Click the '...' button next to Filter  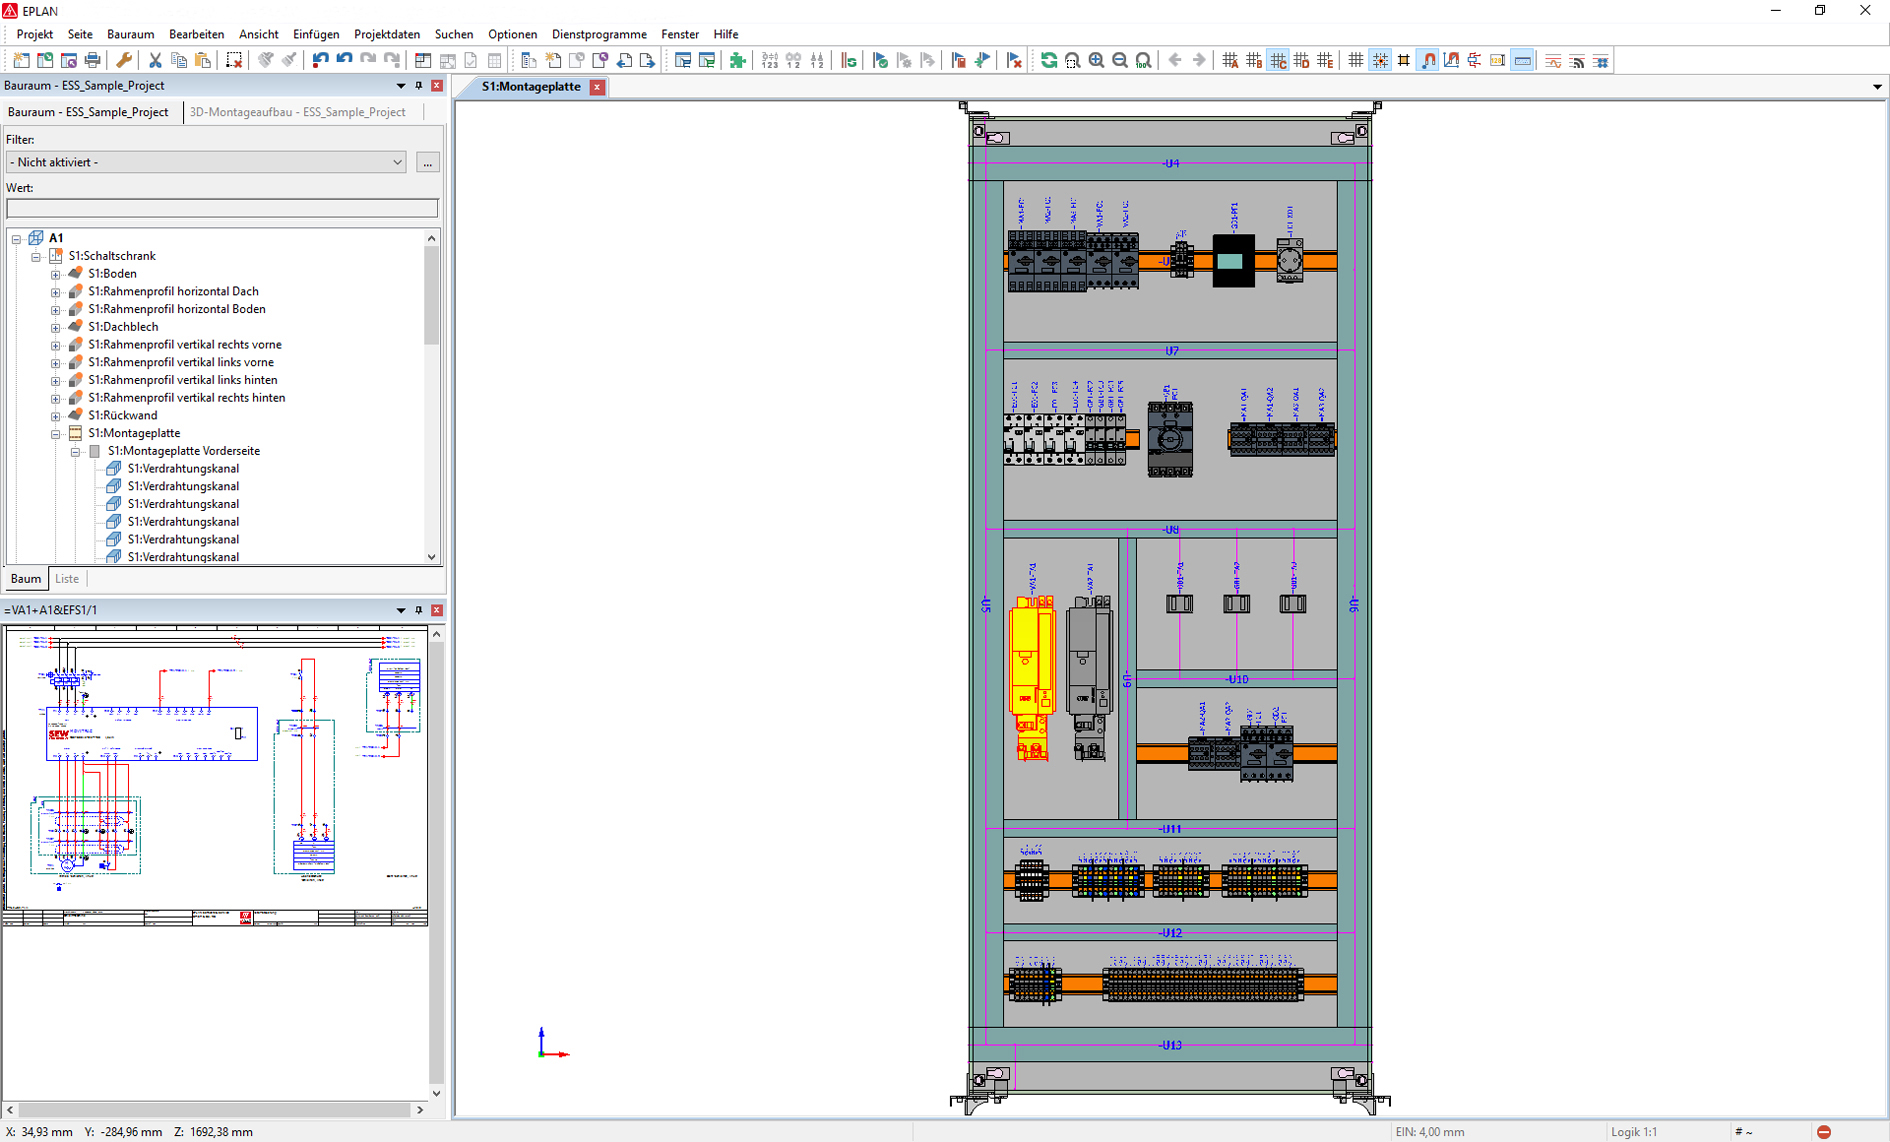coord(427,162)
